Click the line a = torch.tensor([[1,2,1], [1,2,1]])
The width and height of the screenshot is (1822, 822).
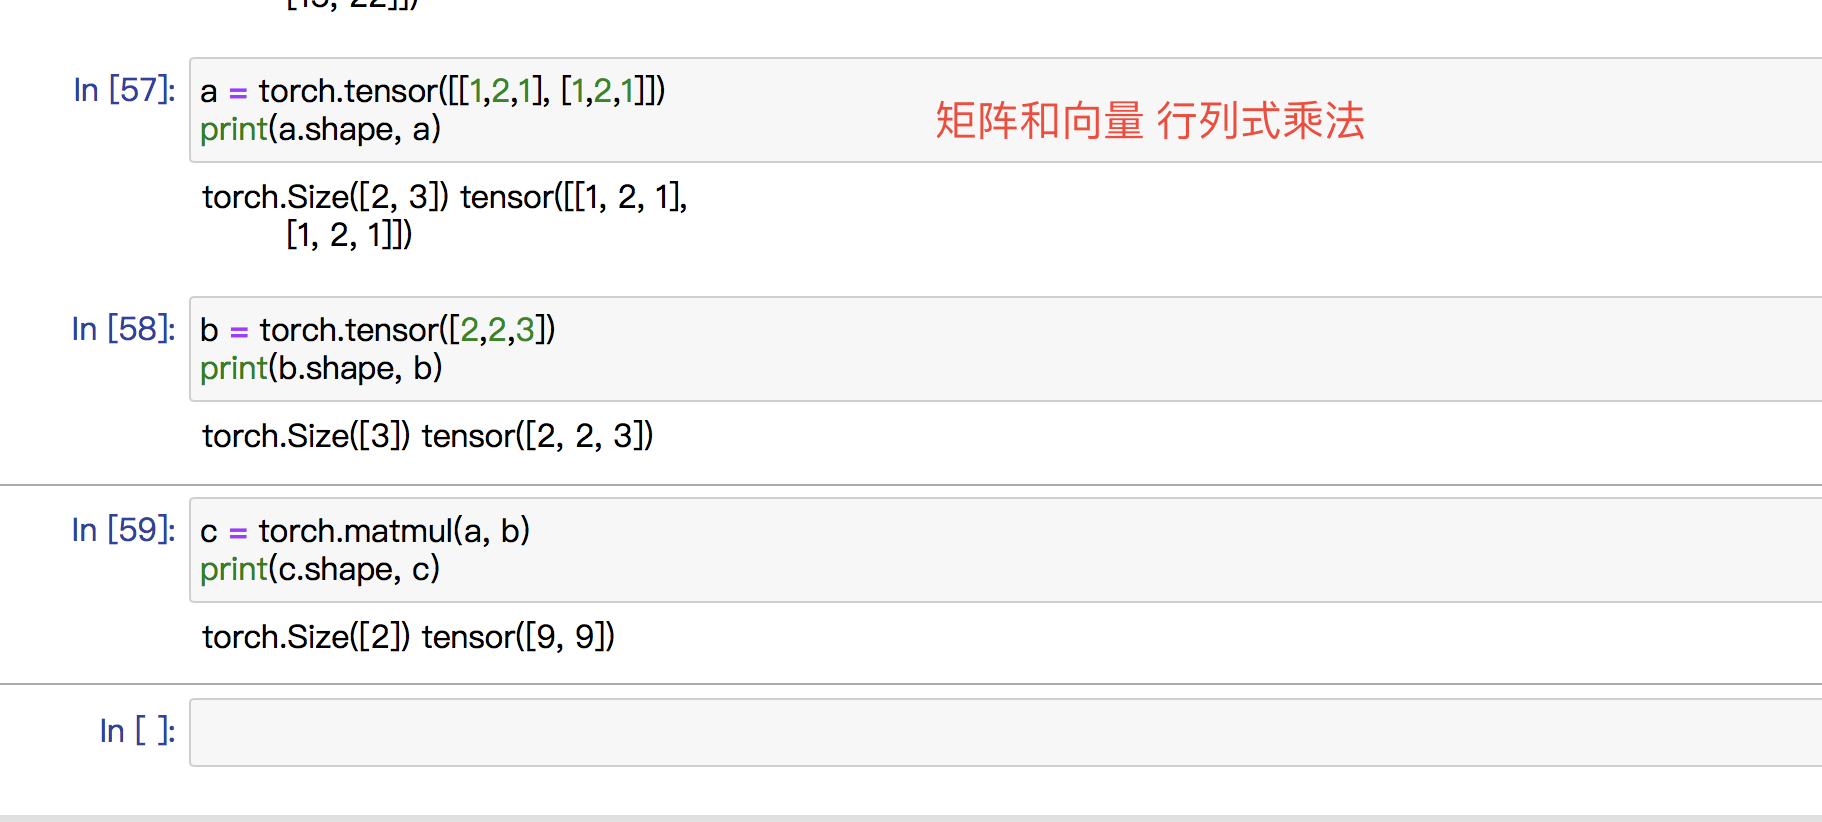pos(432,91)
